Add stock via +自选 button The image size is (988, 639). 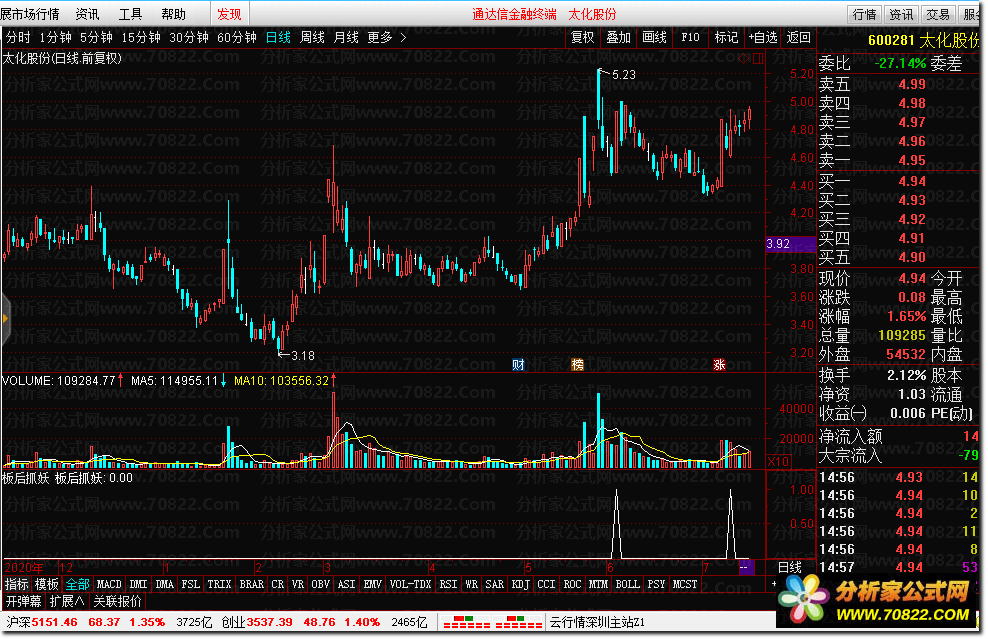point(762,38)
